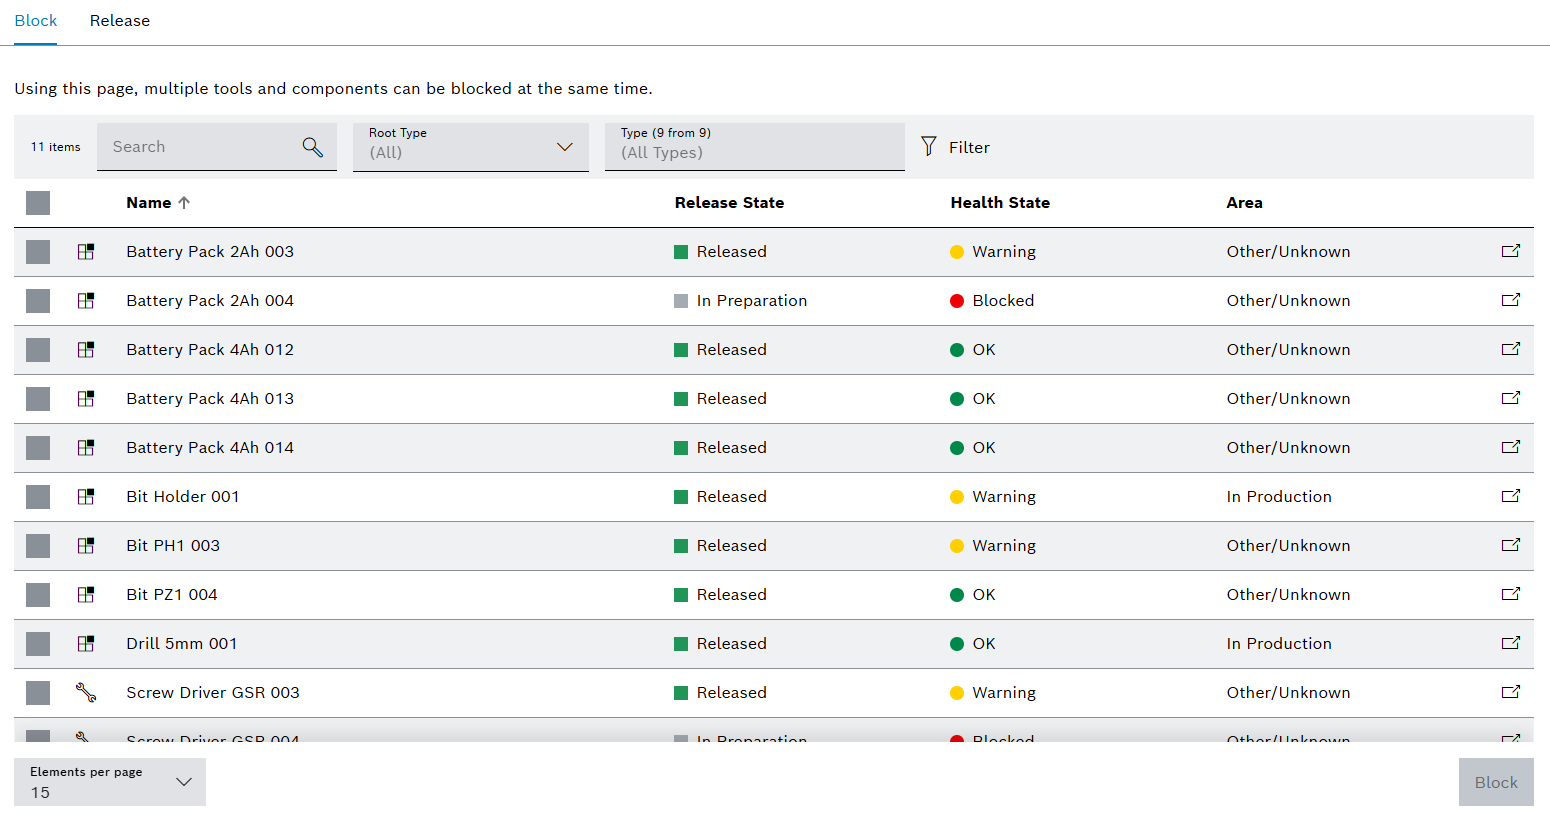Screen dimensions: 1550x817
Task: Check the Battery Pack 2Ah 003 row
Action: pos(38,252)
